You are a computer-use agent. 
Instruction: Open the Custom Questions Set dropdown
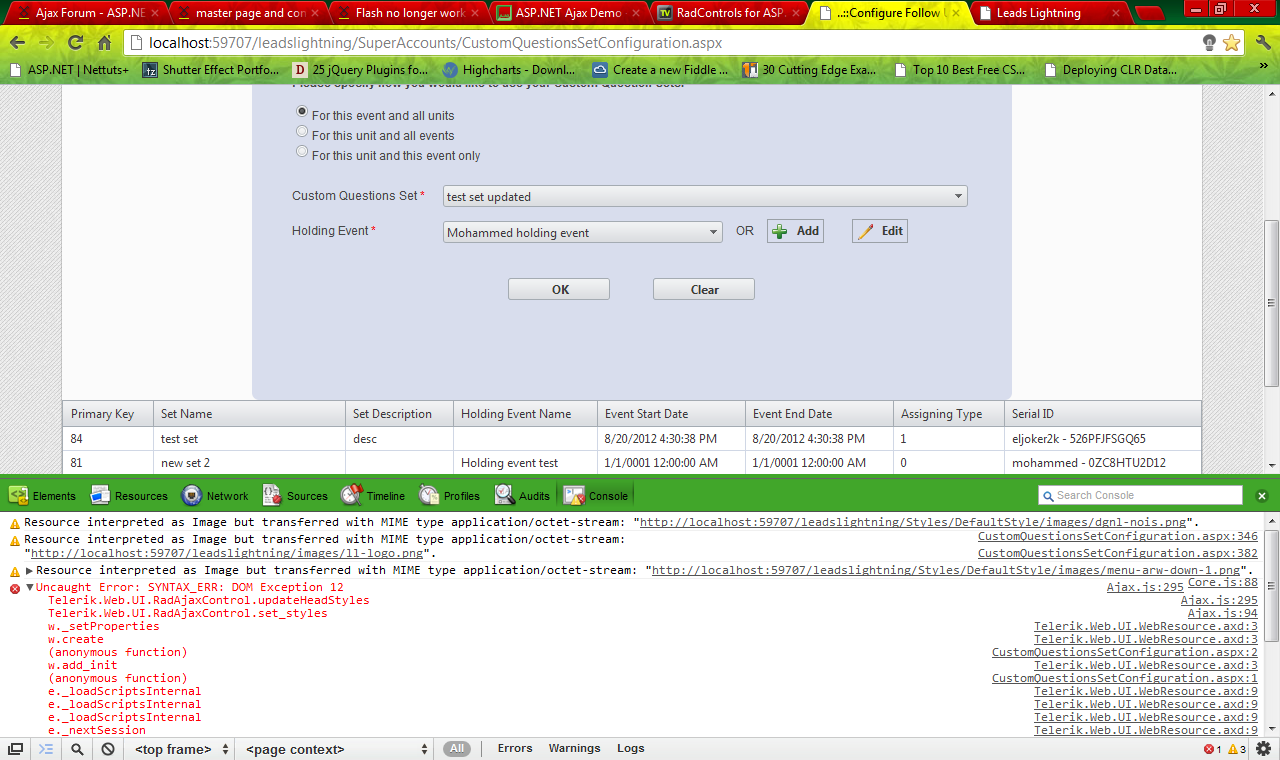(705, 196)
